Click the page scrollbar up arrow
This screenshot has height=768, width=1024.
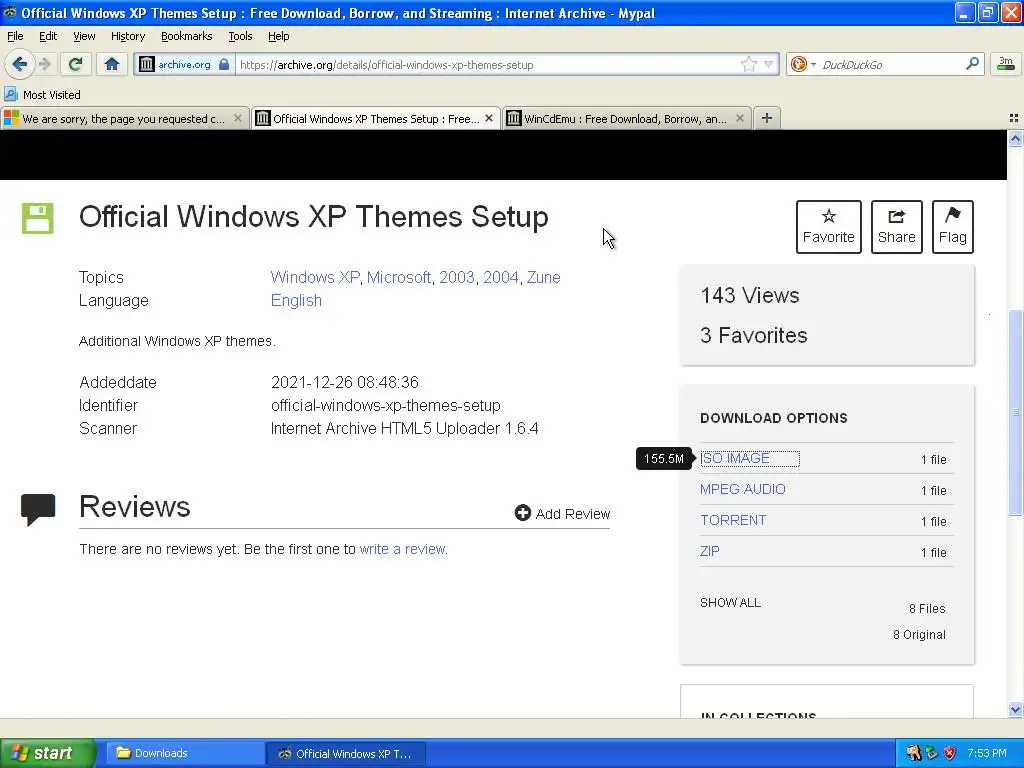[1015, 138]
